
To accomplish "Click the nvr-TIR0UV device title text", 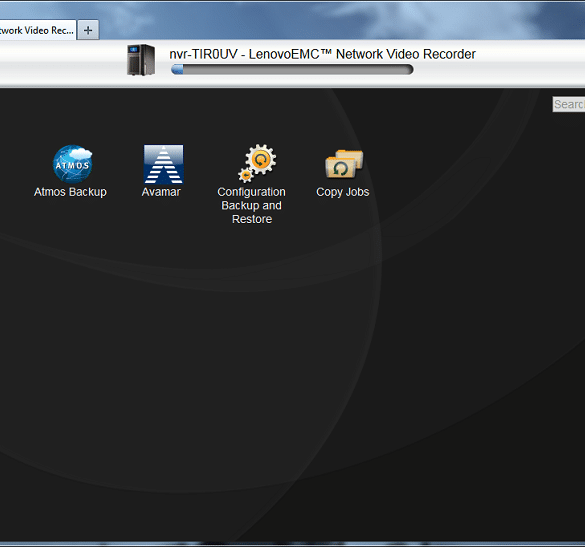I will click(x=322, y=54).
